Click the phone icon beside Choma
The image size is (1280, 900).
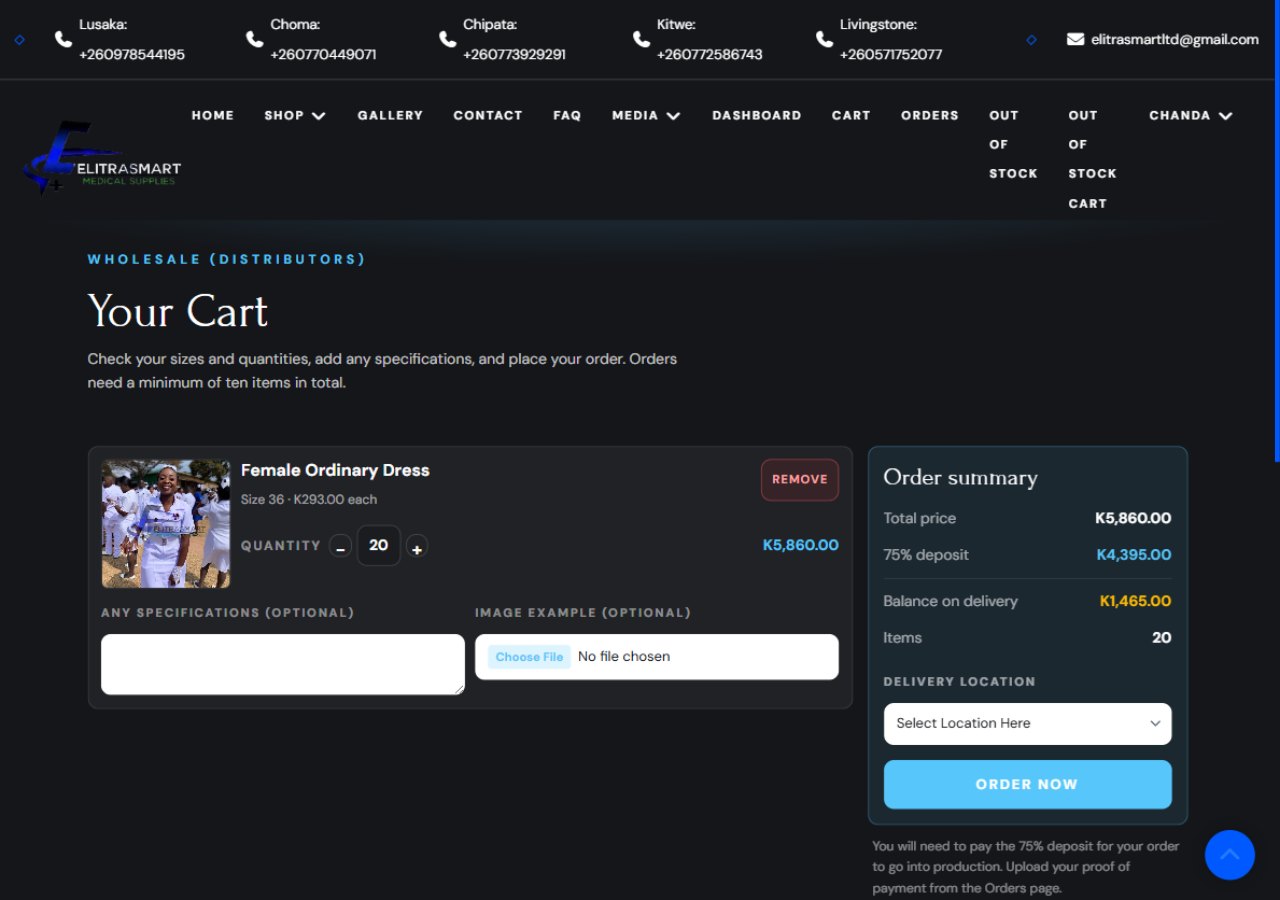(254, 39)
